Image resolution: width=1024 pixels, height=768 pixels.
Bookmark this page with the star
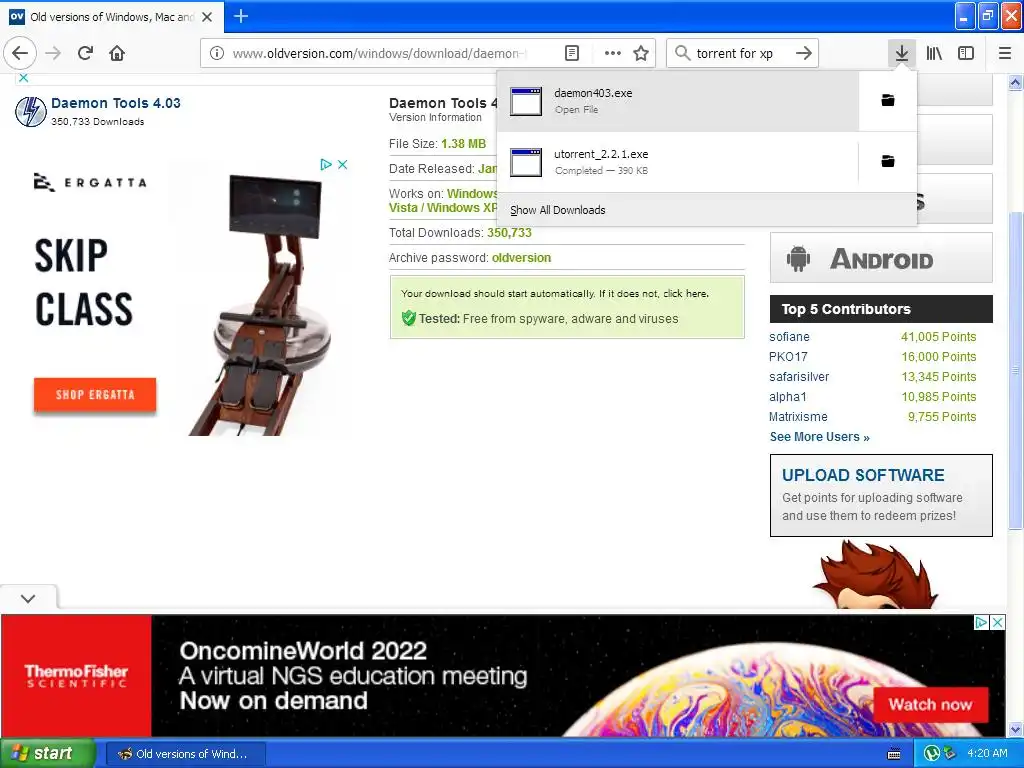(641, 54)
